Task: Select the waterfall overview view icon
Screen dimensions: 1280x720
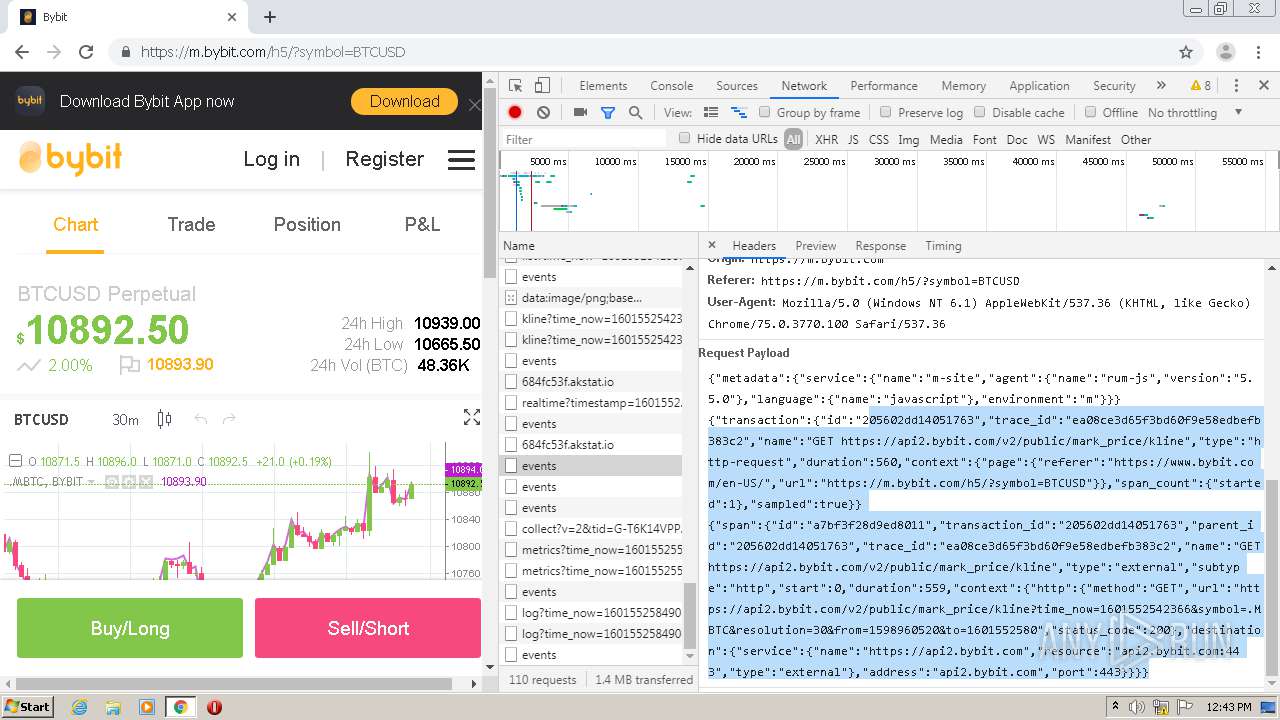Action: click(x=739, y=113)
